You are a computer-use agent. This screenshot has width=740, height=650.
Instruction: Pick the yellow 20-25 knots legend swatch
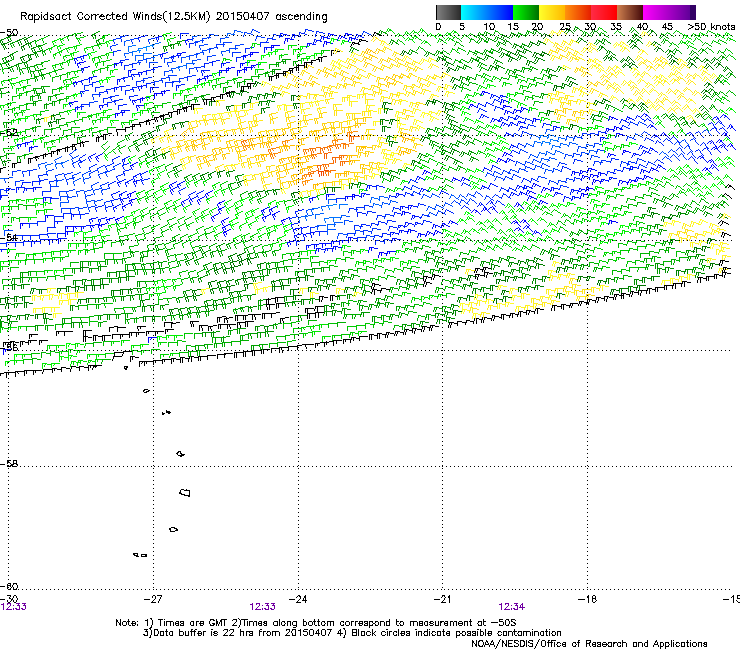pyautogui.click(x=552, y=12)
